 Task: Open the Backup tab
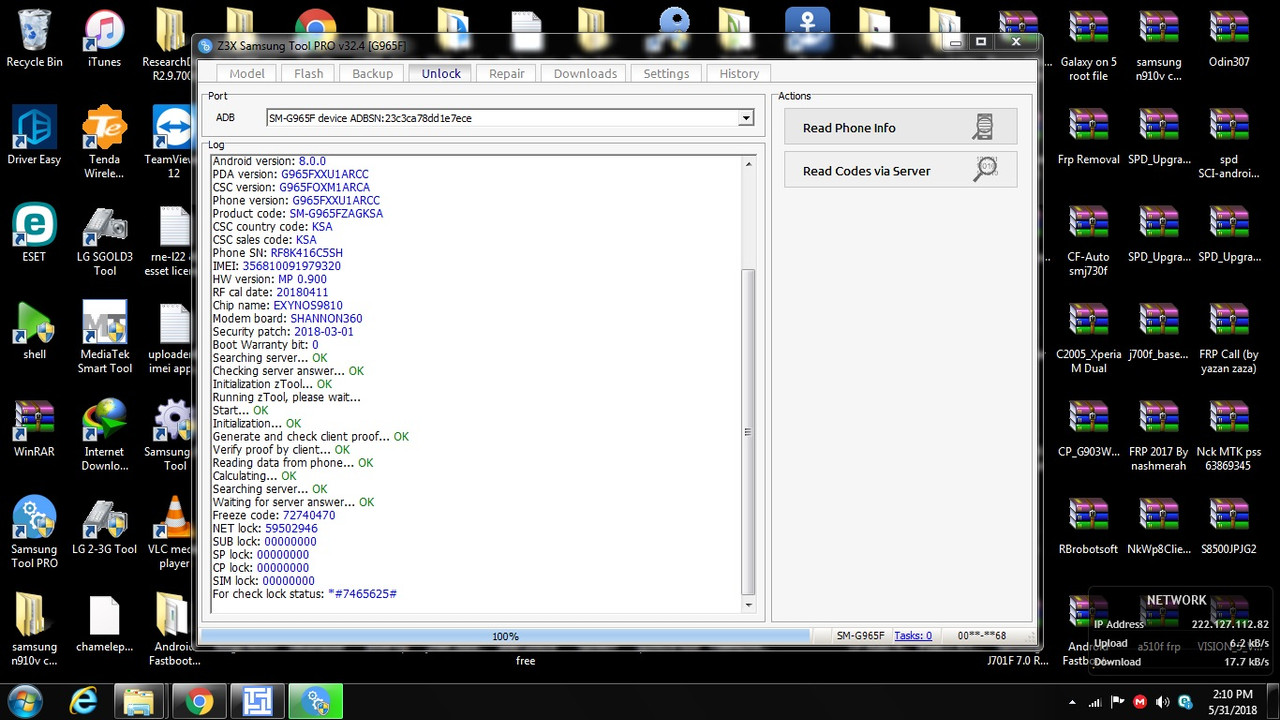(372, 73)
